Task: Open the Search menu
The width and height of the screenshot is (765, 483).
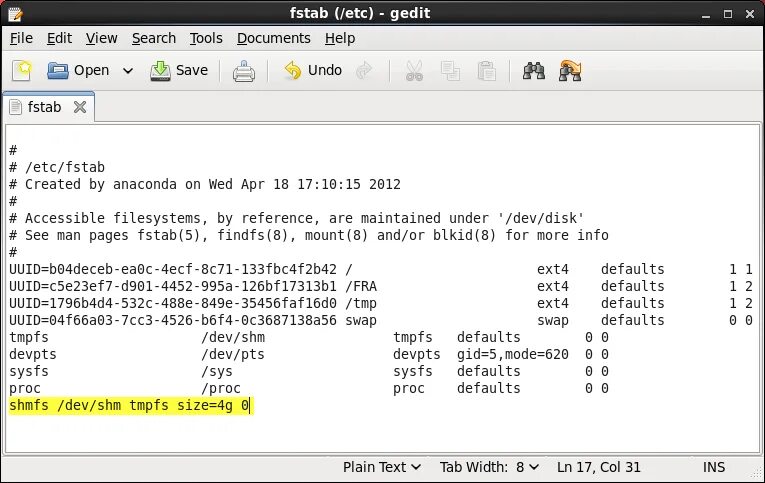Action: tap(154, 38)
